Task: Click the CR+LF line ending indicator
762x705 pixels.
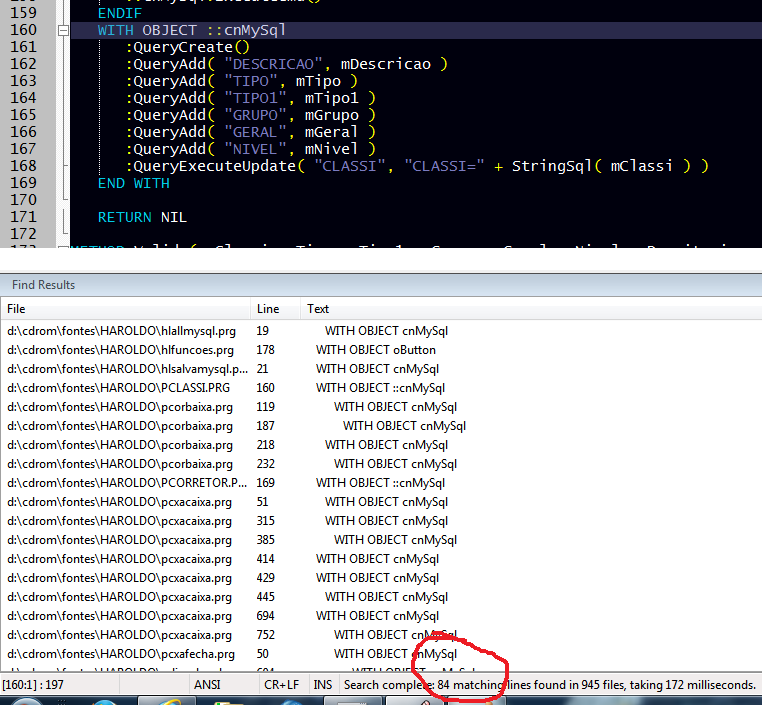Action: (x=281, y=685)
